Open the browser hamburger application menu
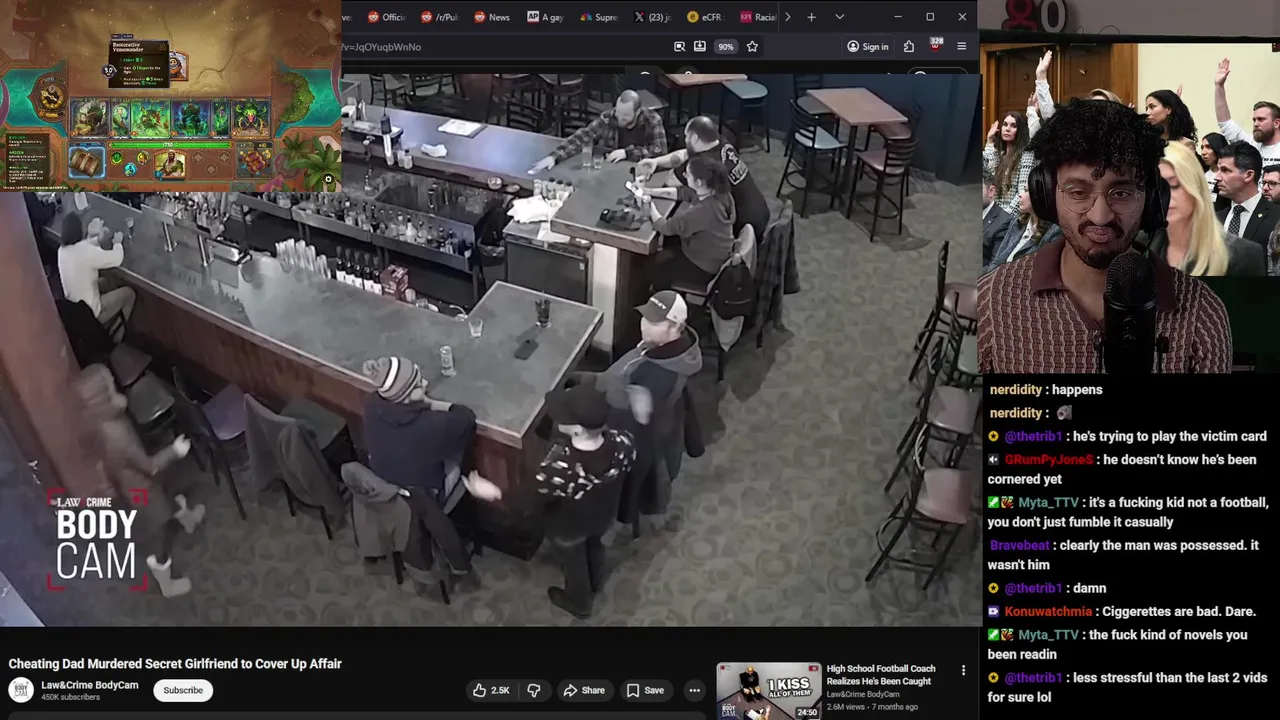Image resolution: width=1280 pixels, height=720 pixels. 962,46
